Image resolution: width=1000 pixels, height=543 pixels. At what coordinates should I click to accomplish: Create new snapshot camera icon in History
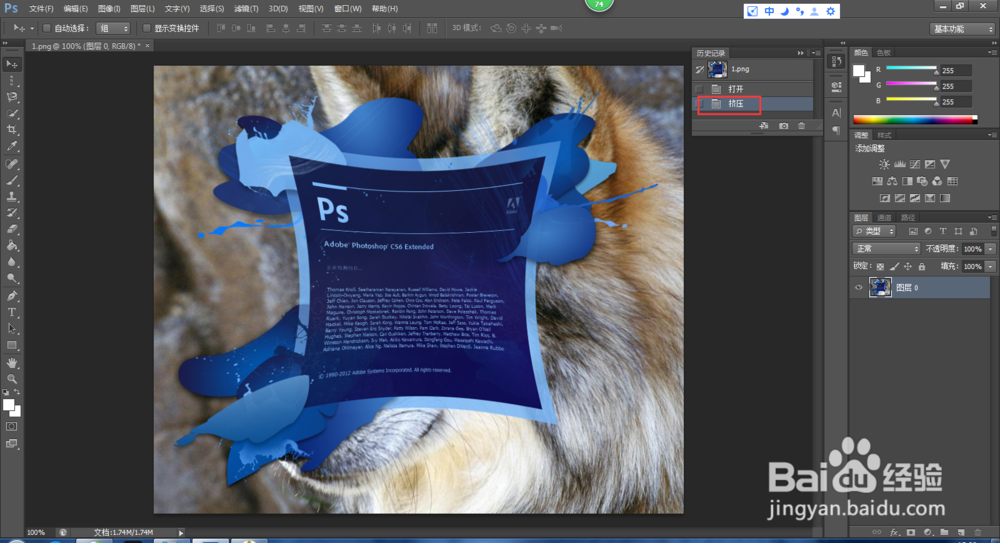point(783,126)
